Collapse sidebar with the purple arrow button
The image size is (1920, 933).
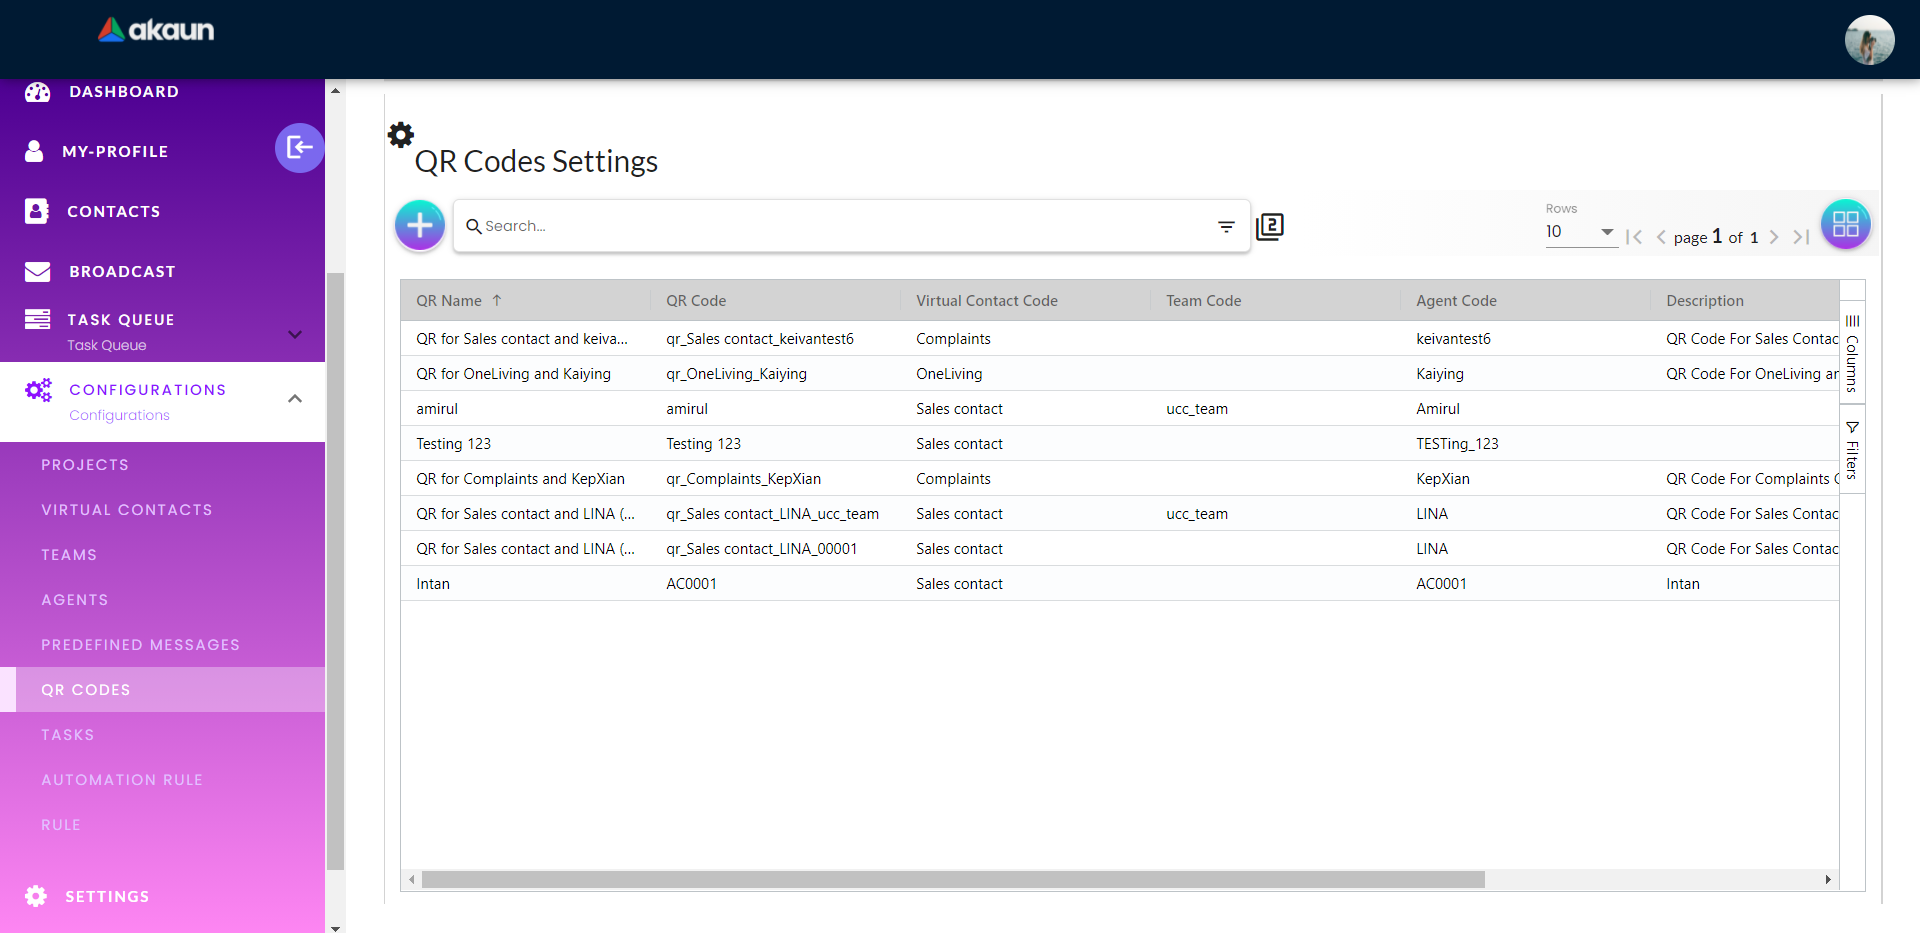299,148
